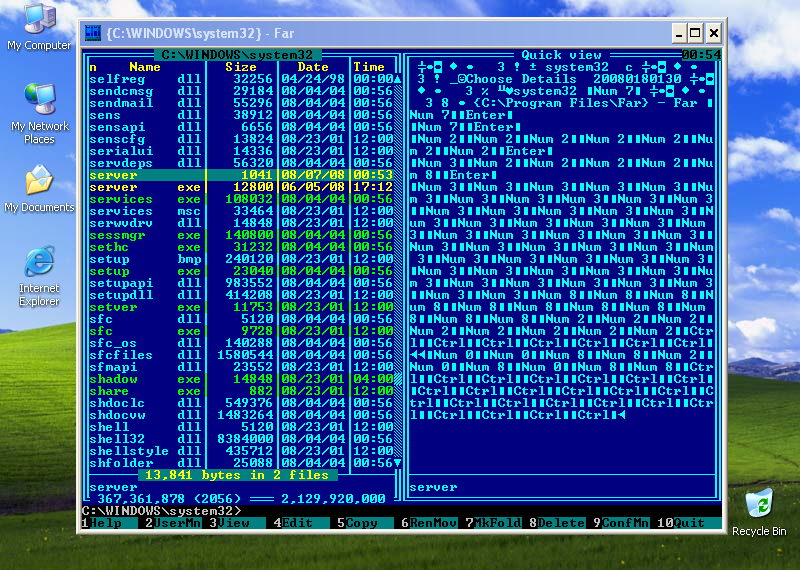Click the Date column header
This screenshot has width=800, height=570.
click(312, 67)
